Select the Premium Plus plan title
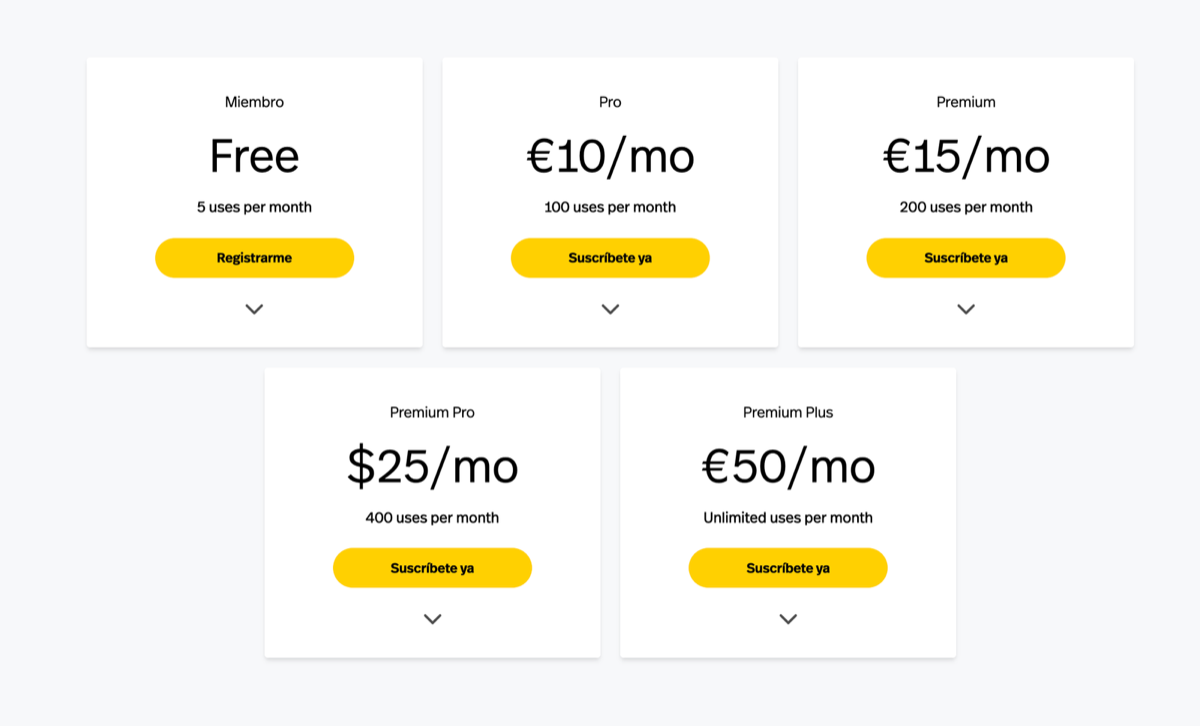 point(788,412)
